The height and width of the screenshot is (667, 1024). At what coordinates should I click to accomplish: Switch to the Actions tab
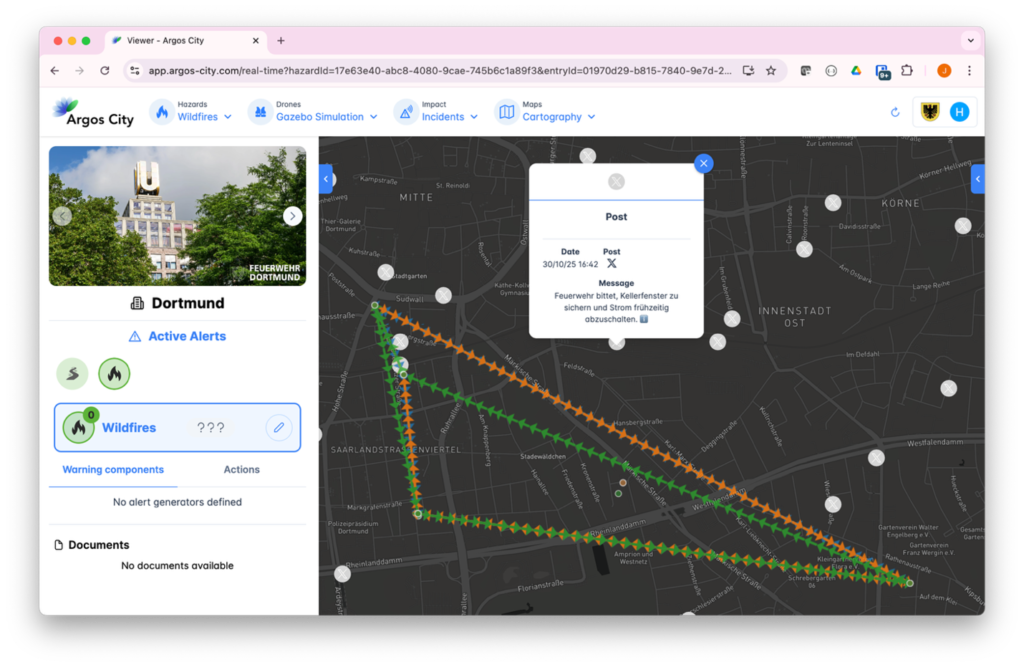241,469
